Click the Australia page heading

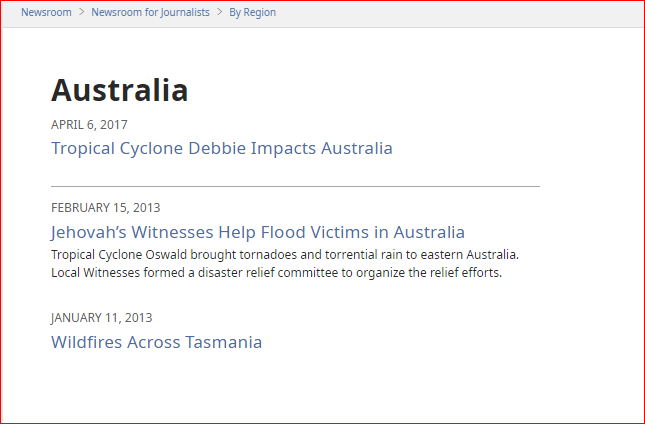pos(120,90)
